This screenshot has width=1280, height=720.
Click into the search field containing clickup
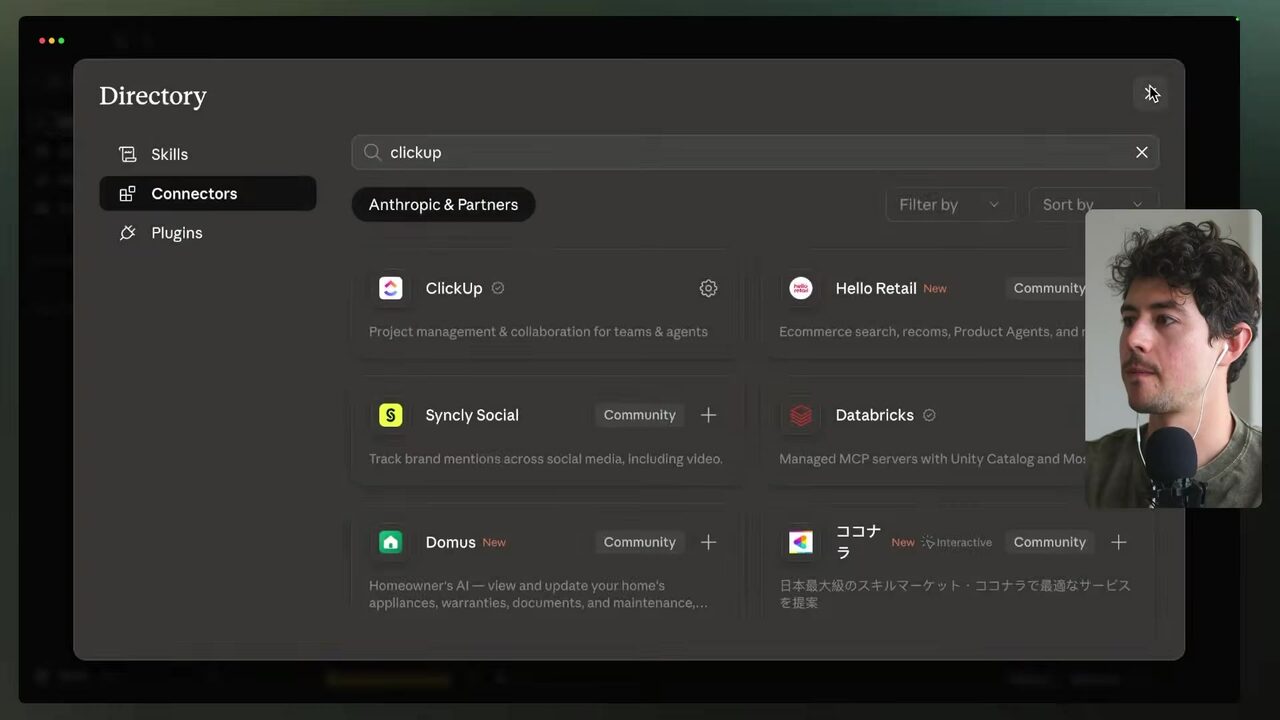click(x=755, y=152)
